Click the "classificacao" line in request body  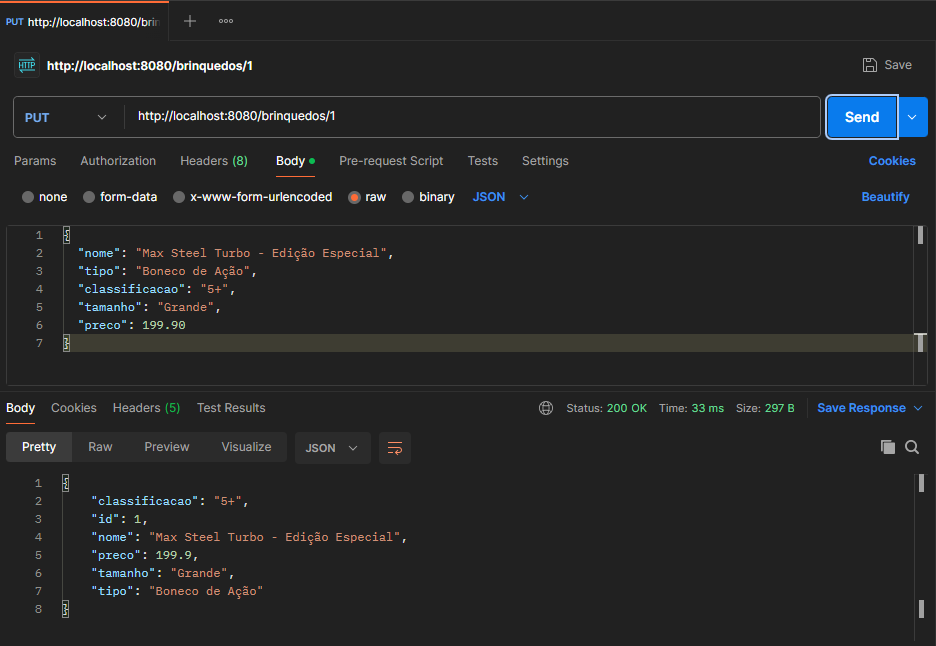156,289
